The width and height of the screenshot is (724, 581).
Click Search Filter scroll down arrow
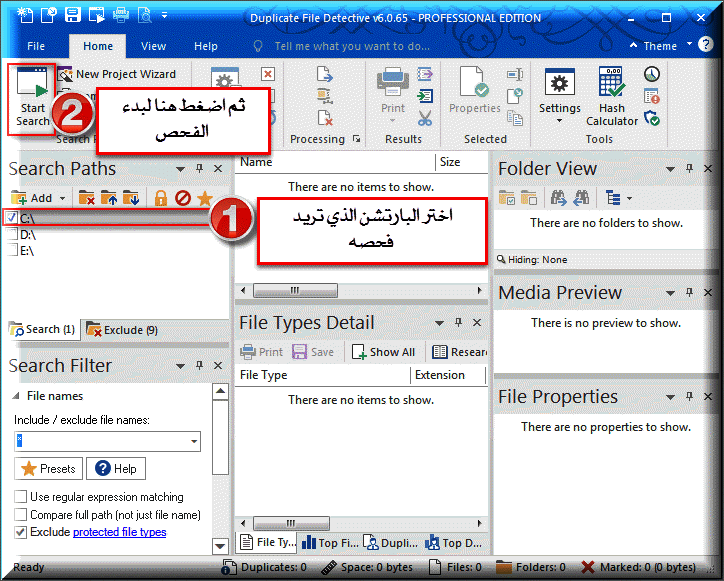220,546
